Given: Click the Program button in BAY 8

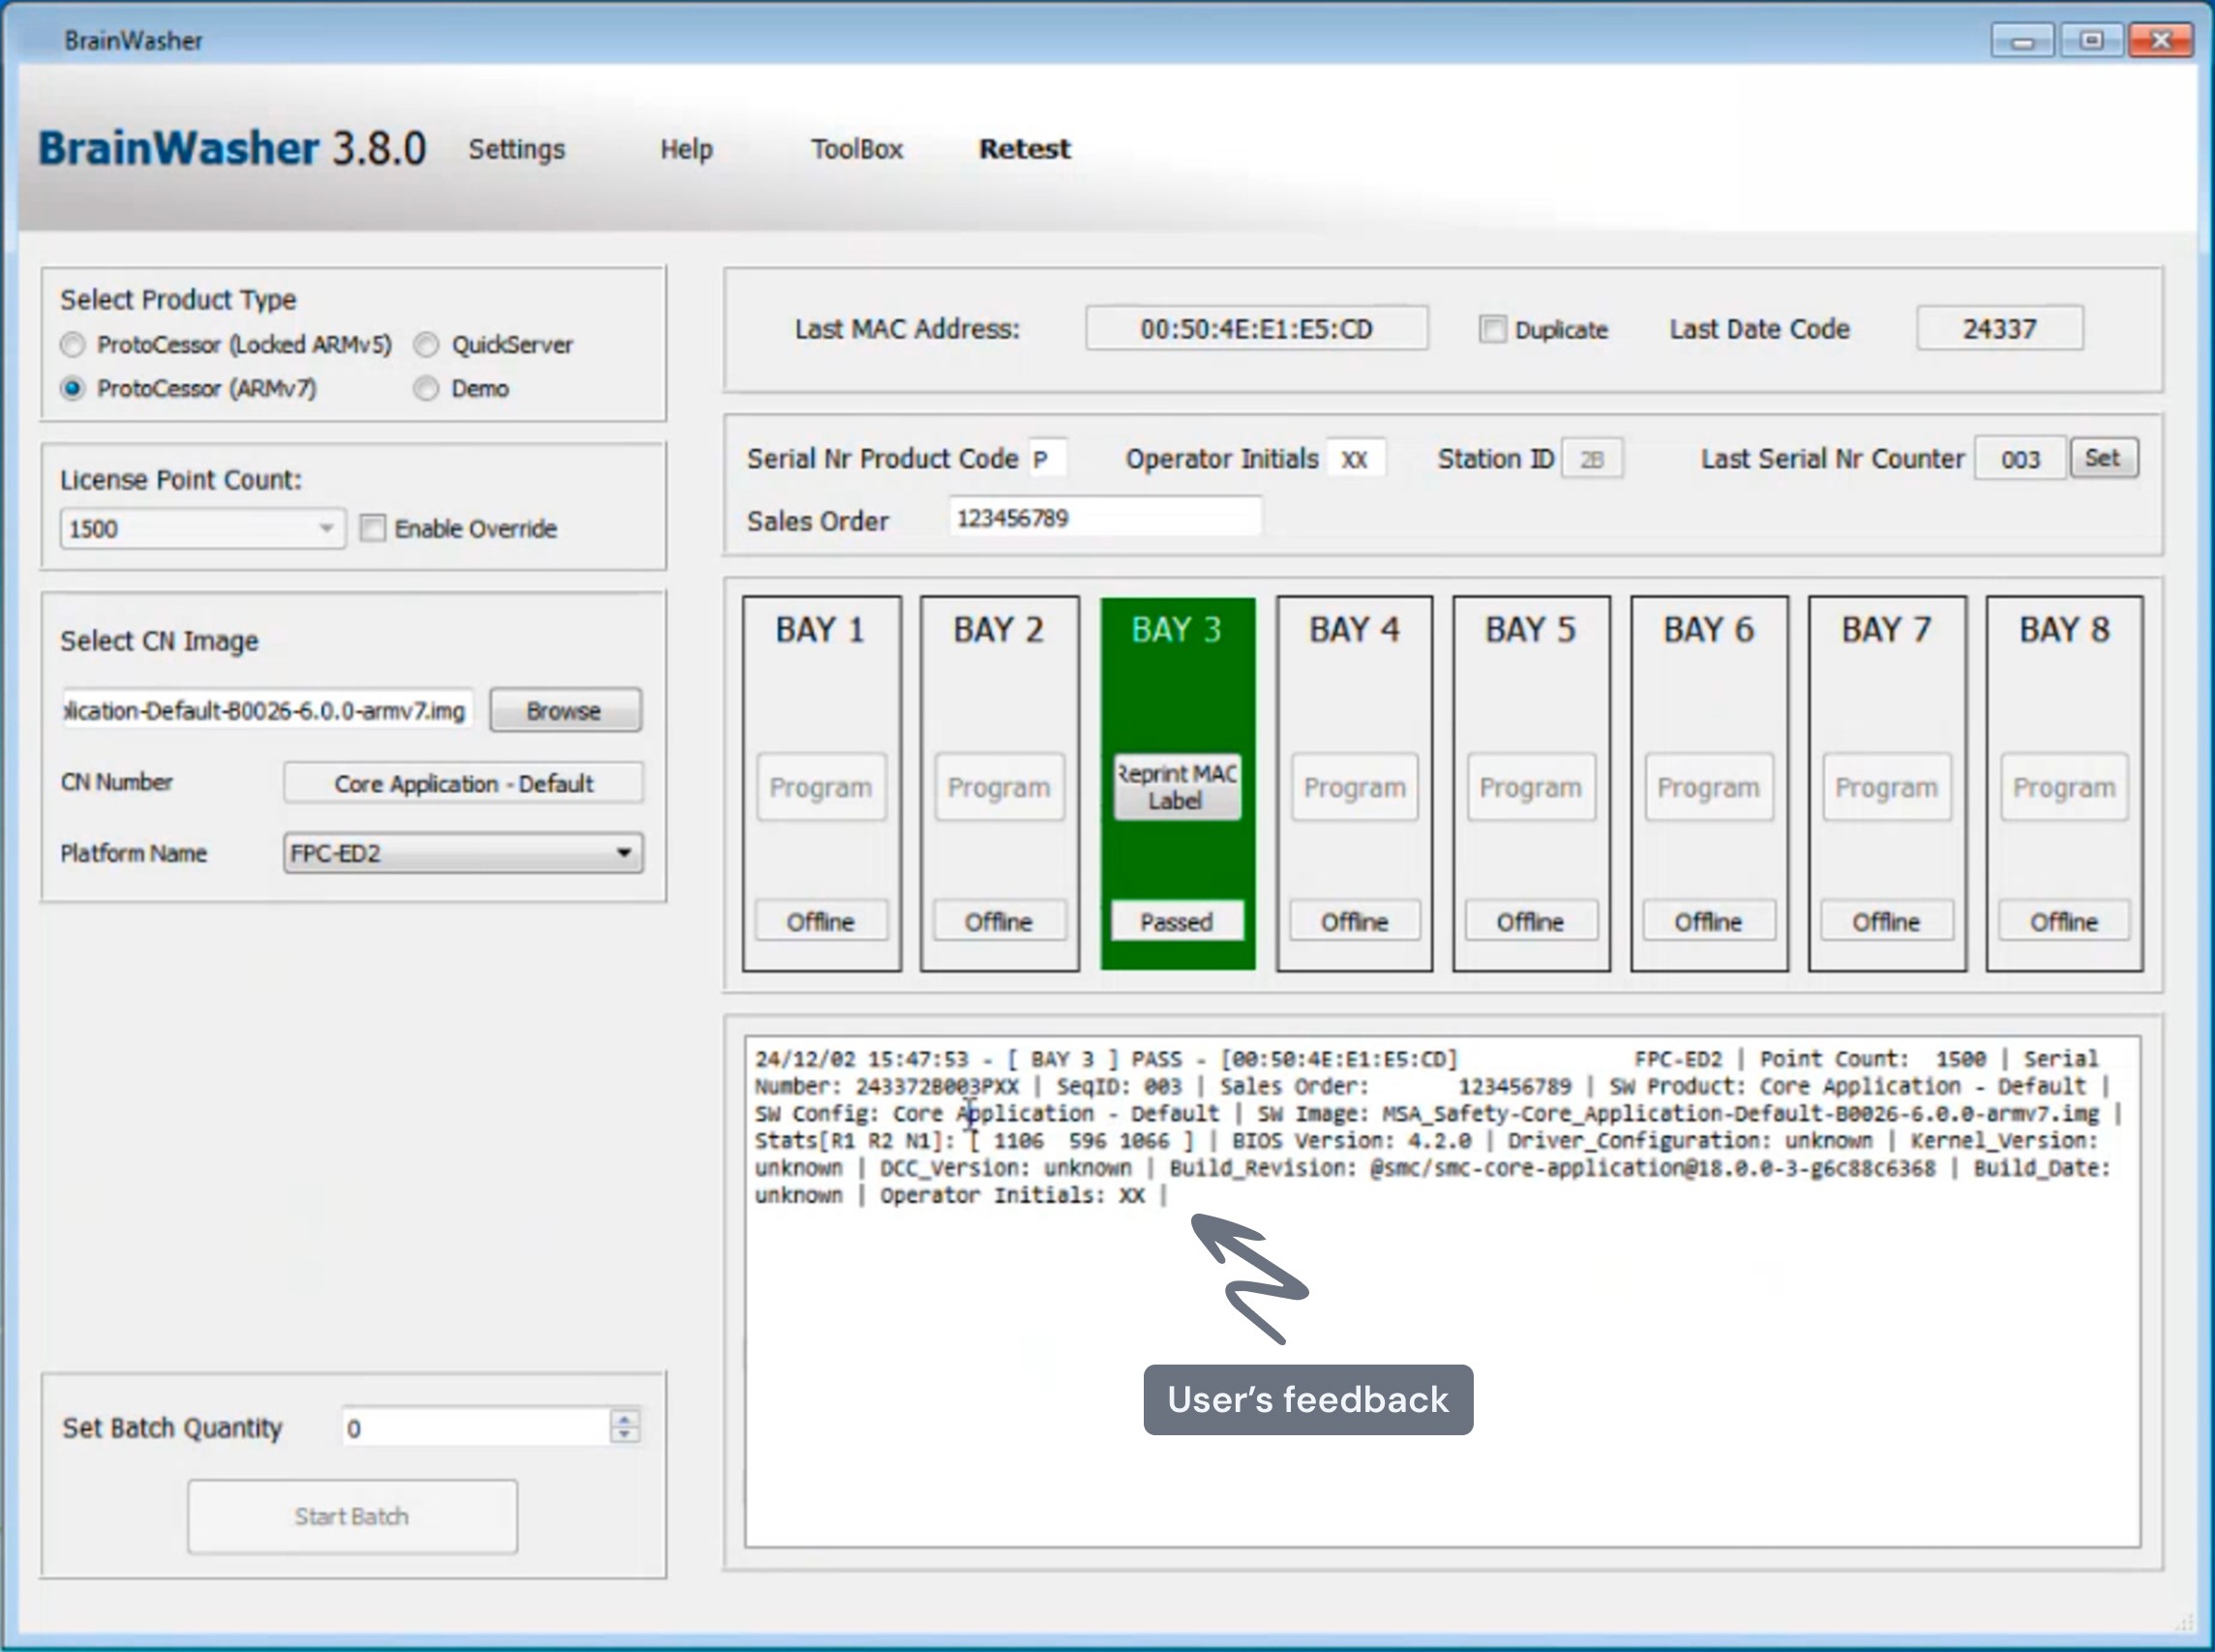Looking at the screenshot, I should (x=2064, y=787).
